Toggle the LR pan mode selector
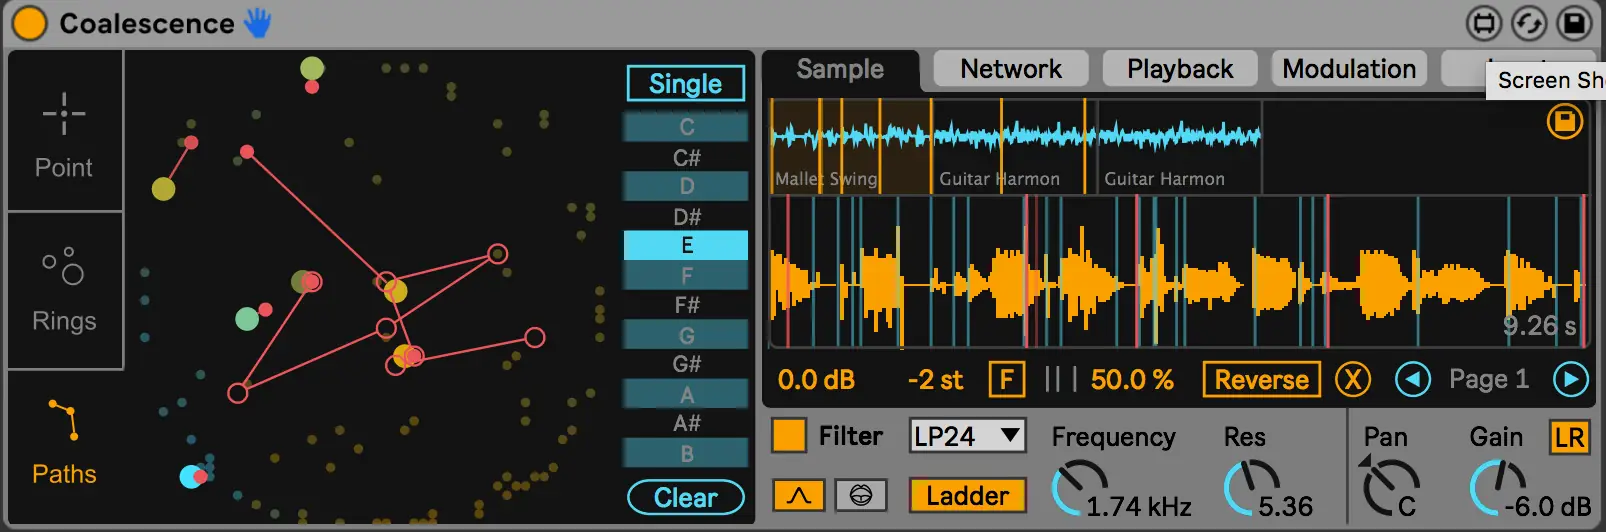This screenshot has width=1606, height=532. coord(1569,437)
